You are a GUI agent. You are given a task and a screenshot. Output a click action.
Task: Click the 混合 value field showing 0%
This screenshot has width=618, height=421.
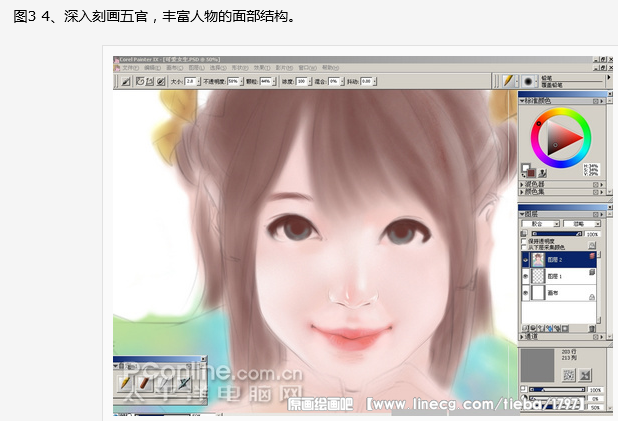click(333, 82)
